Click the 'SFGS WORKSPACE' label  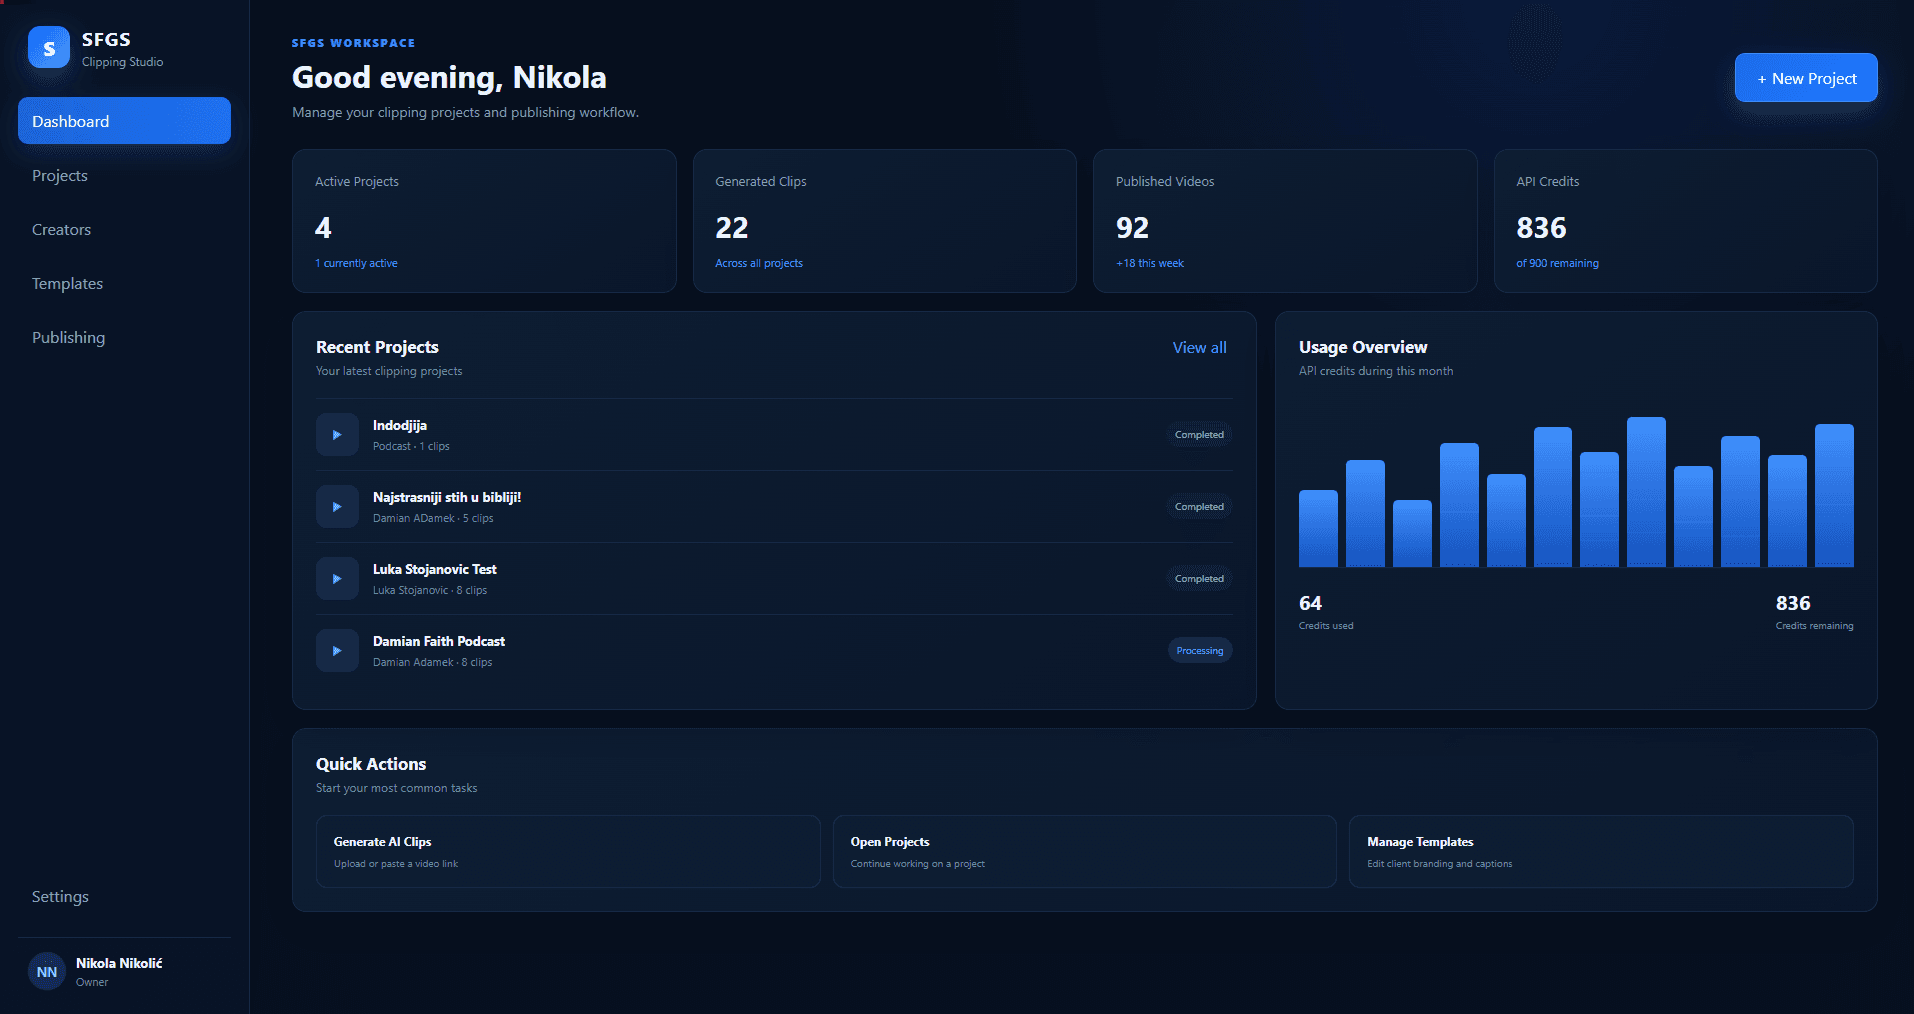(x=353, y=43)
